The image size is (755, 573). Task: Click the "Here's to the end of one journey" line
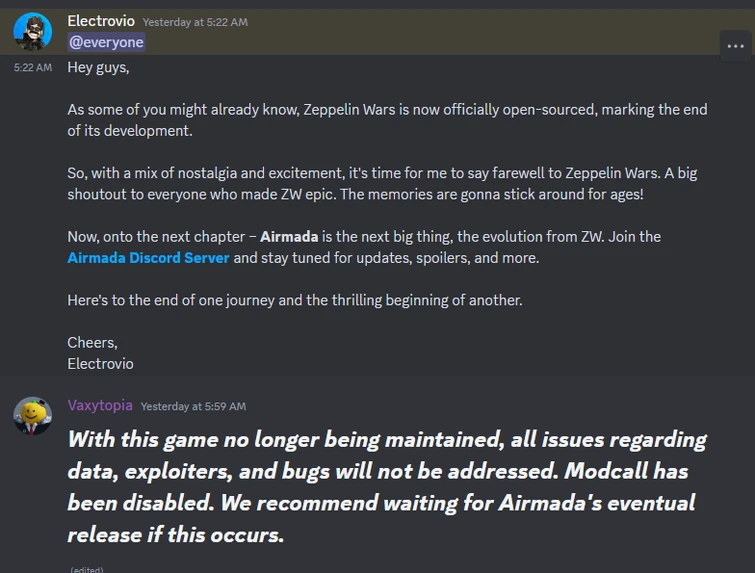click(x=294, y=300)
